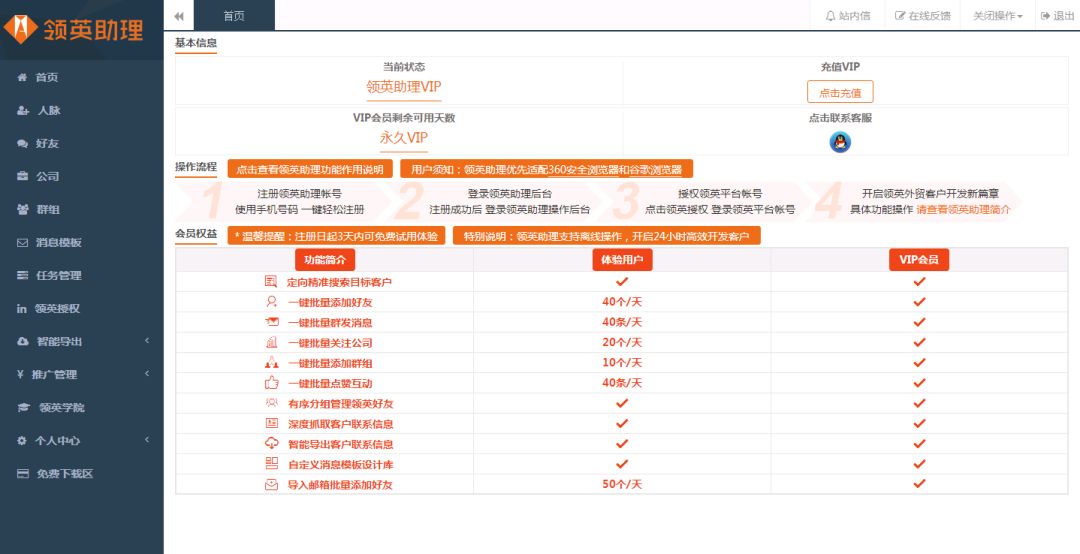The image size is (1080, 554).
Task: Click 退出 to log out
Action: (1057, 16)
